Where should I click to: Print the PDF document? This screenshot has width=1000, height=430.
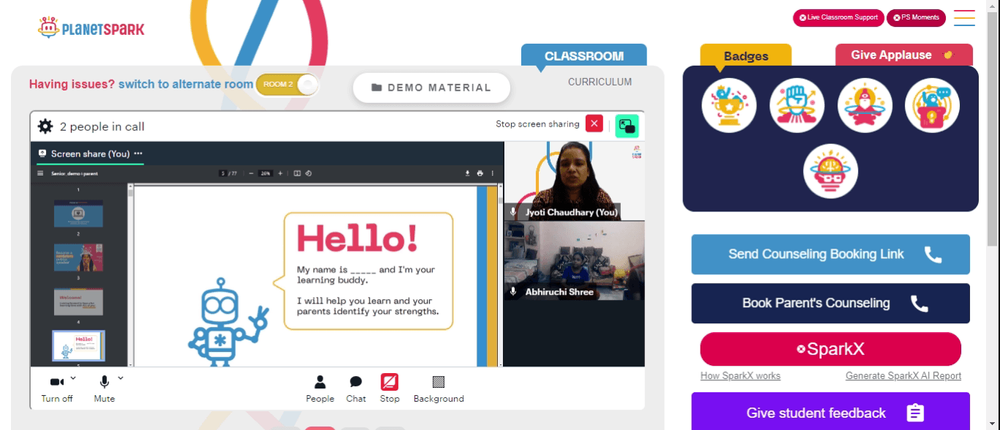480,173
